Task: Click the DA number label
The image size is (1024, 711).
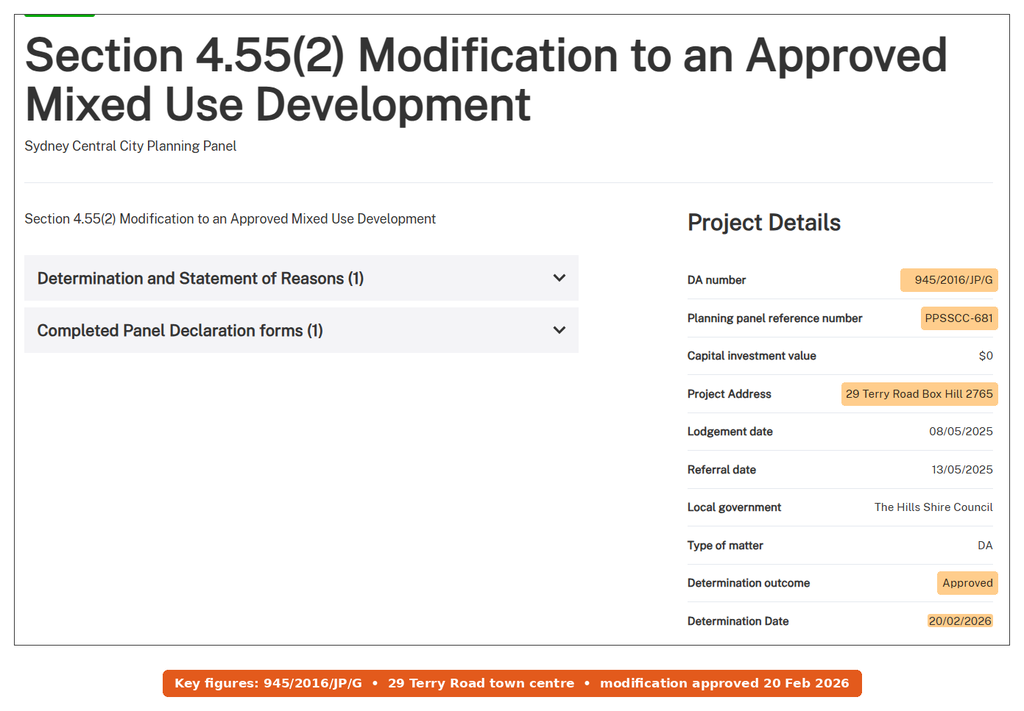Action: [x=716, y=280]
